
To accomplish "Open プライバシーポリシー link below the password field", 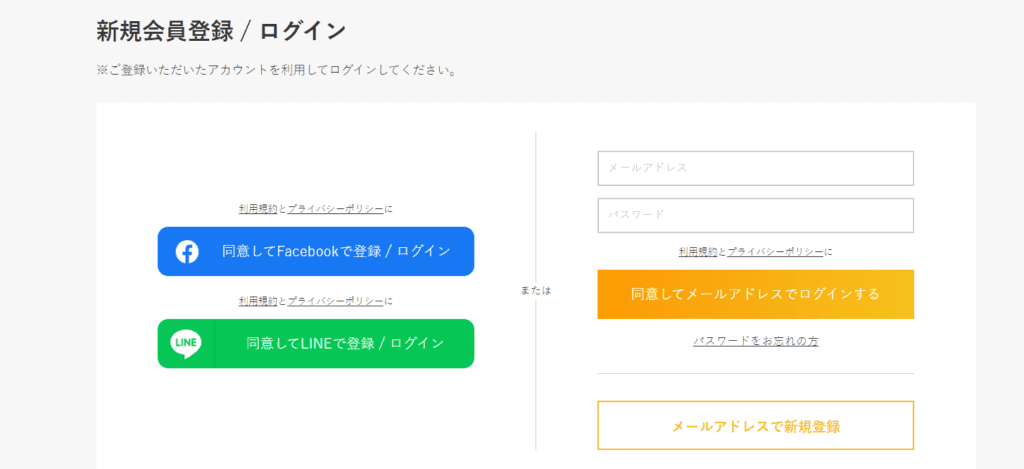I will click(775, 252).
